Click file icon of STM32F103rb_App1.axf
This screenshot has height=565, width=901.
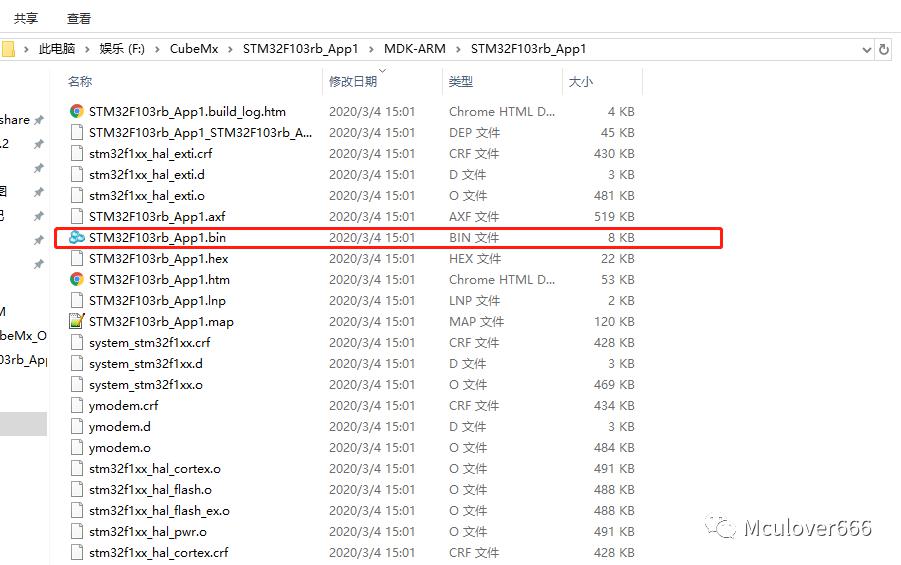click(76, 216)
